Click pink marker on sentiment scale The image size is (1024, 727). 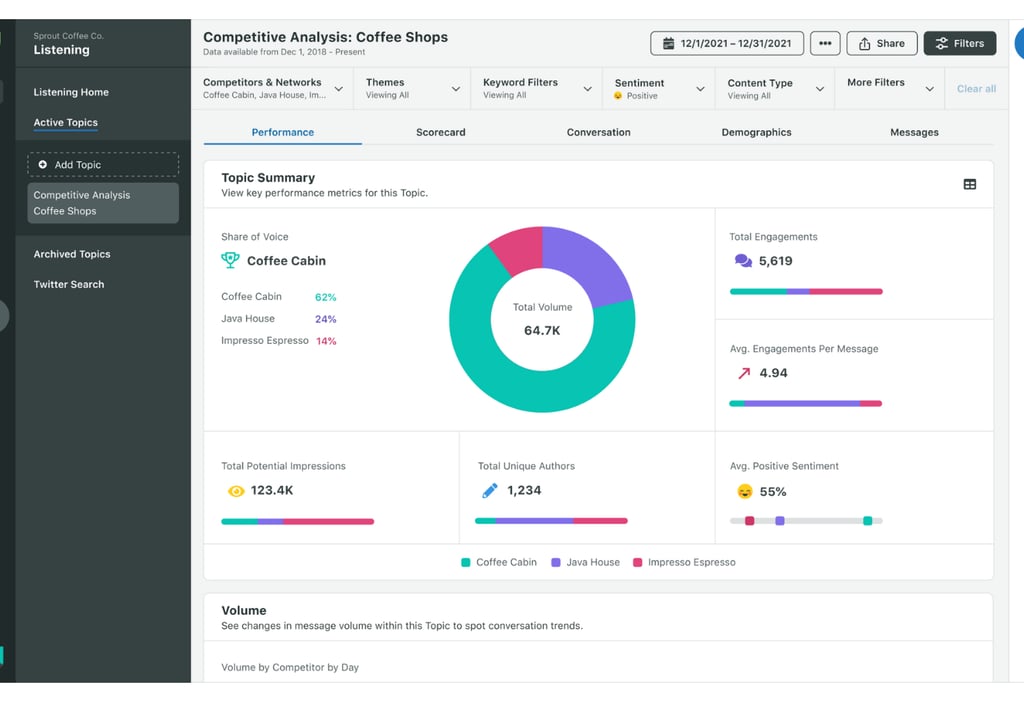click(750, 521)
